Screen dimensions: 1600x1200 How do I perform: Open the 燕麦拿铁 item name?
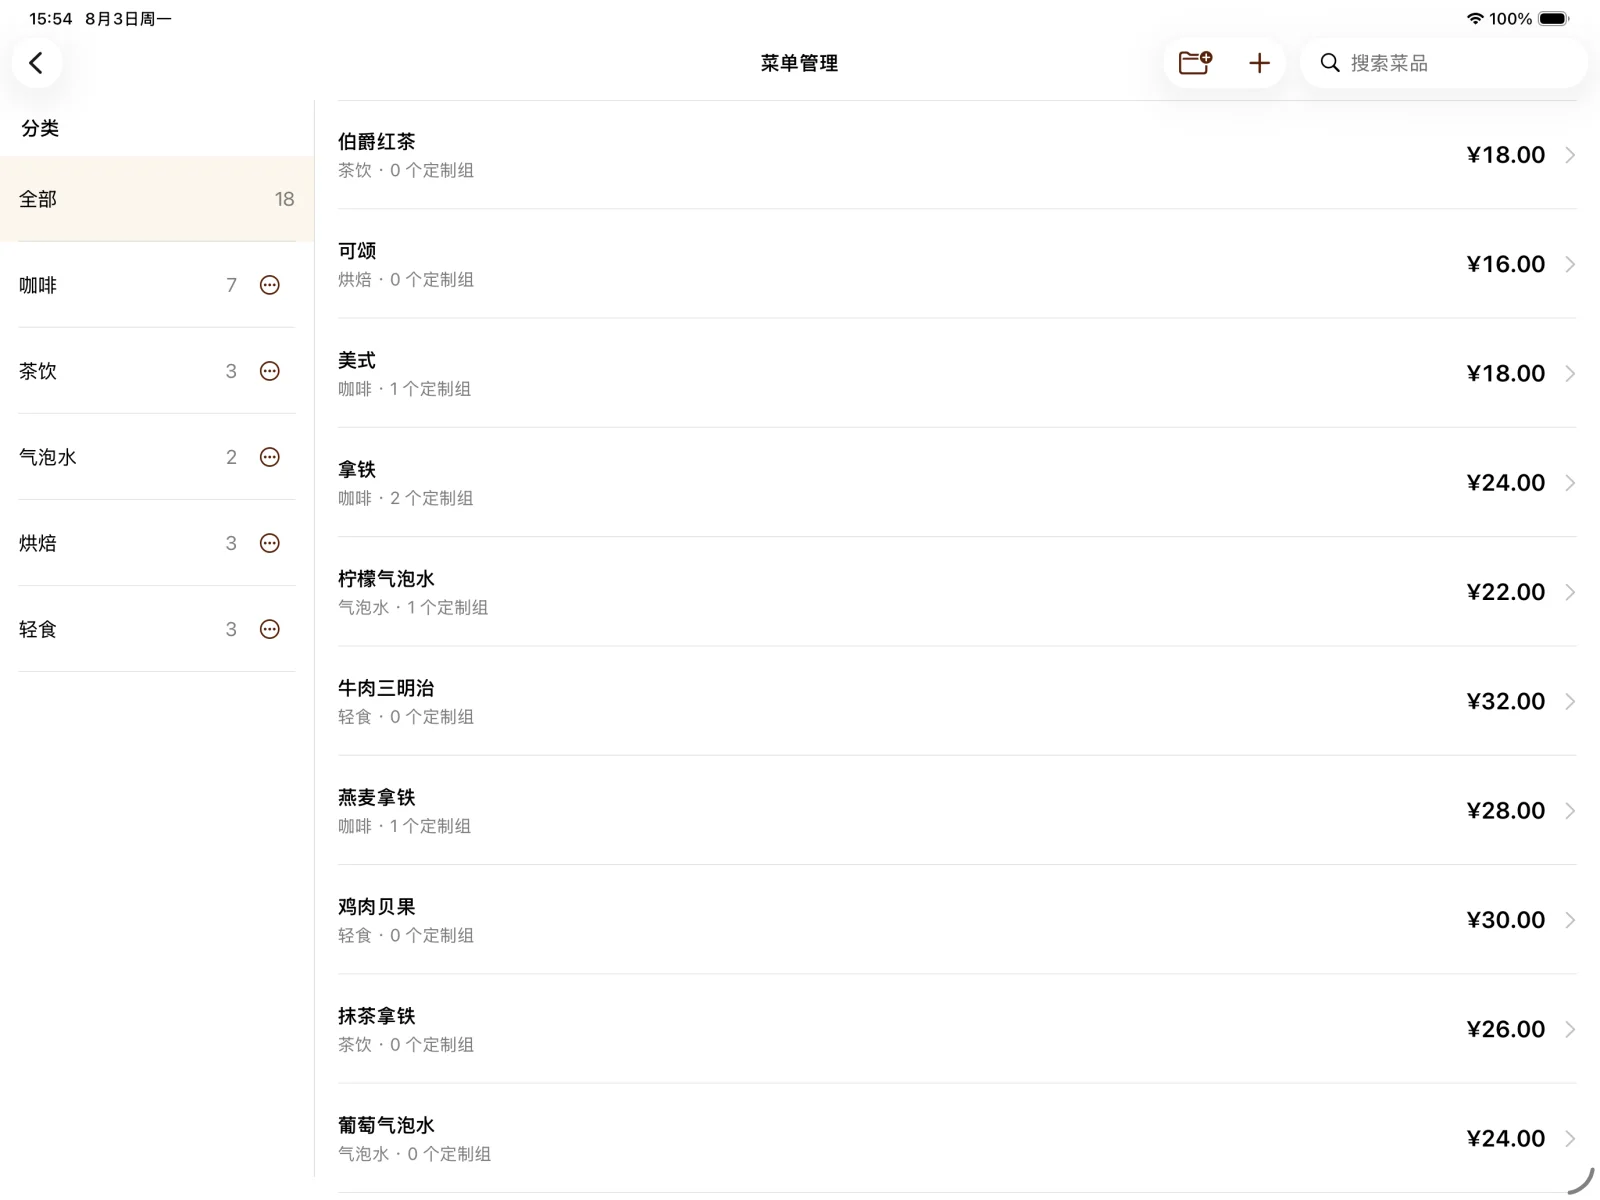pyautogui.click(x=376, y=797)
